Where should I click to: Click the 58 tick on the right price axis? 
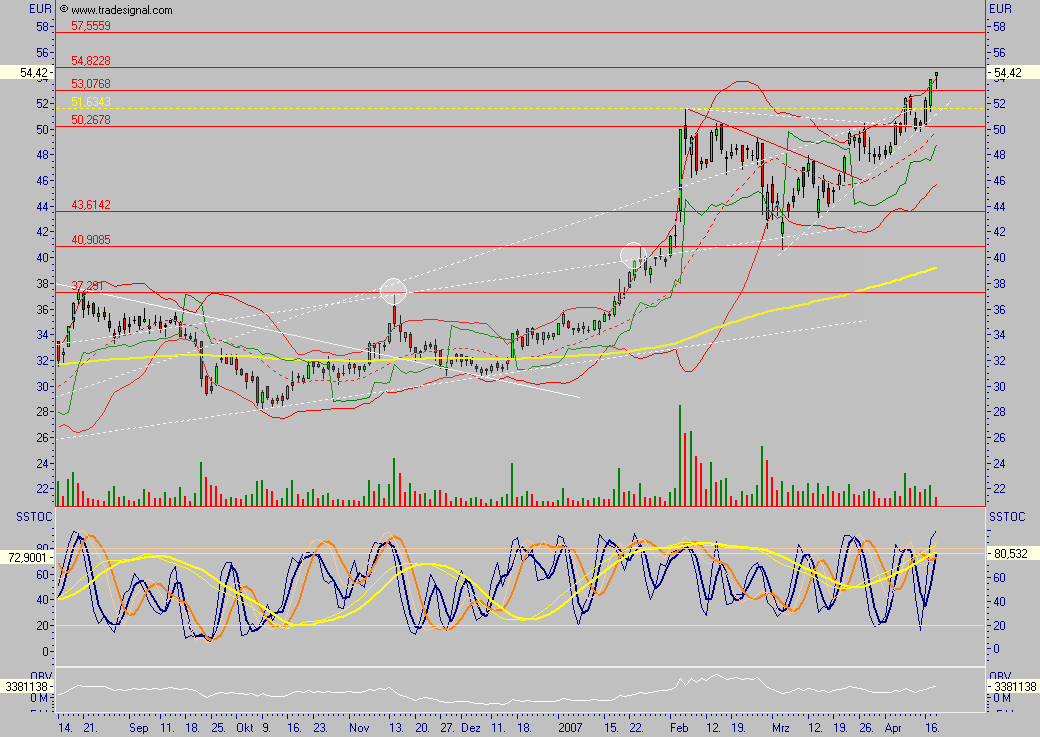point(999,27)
